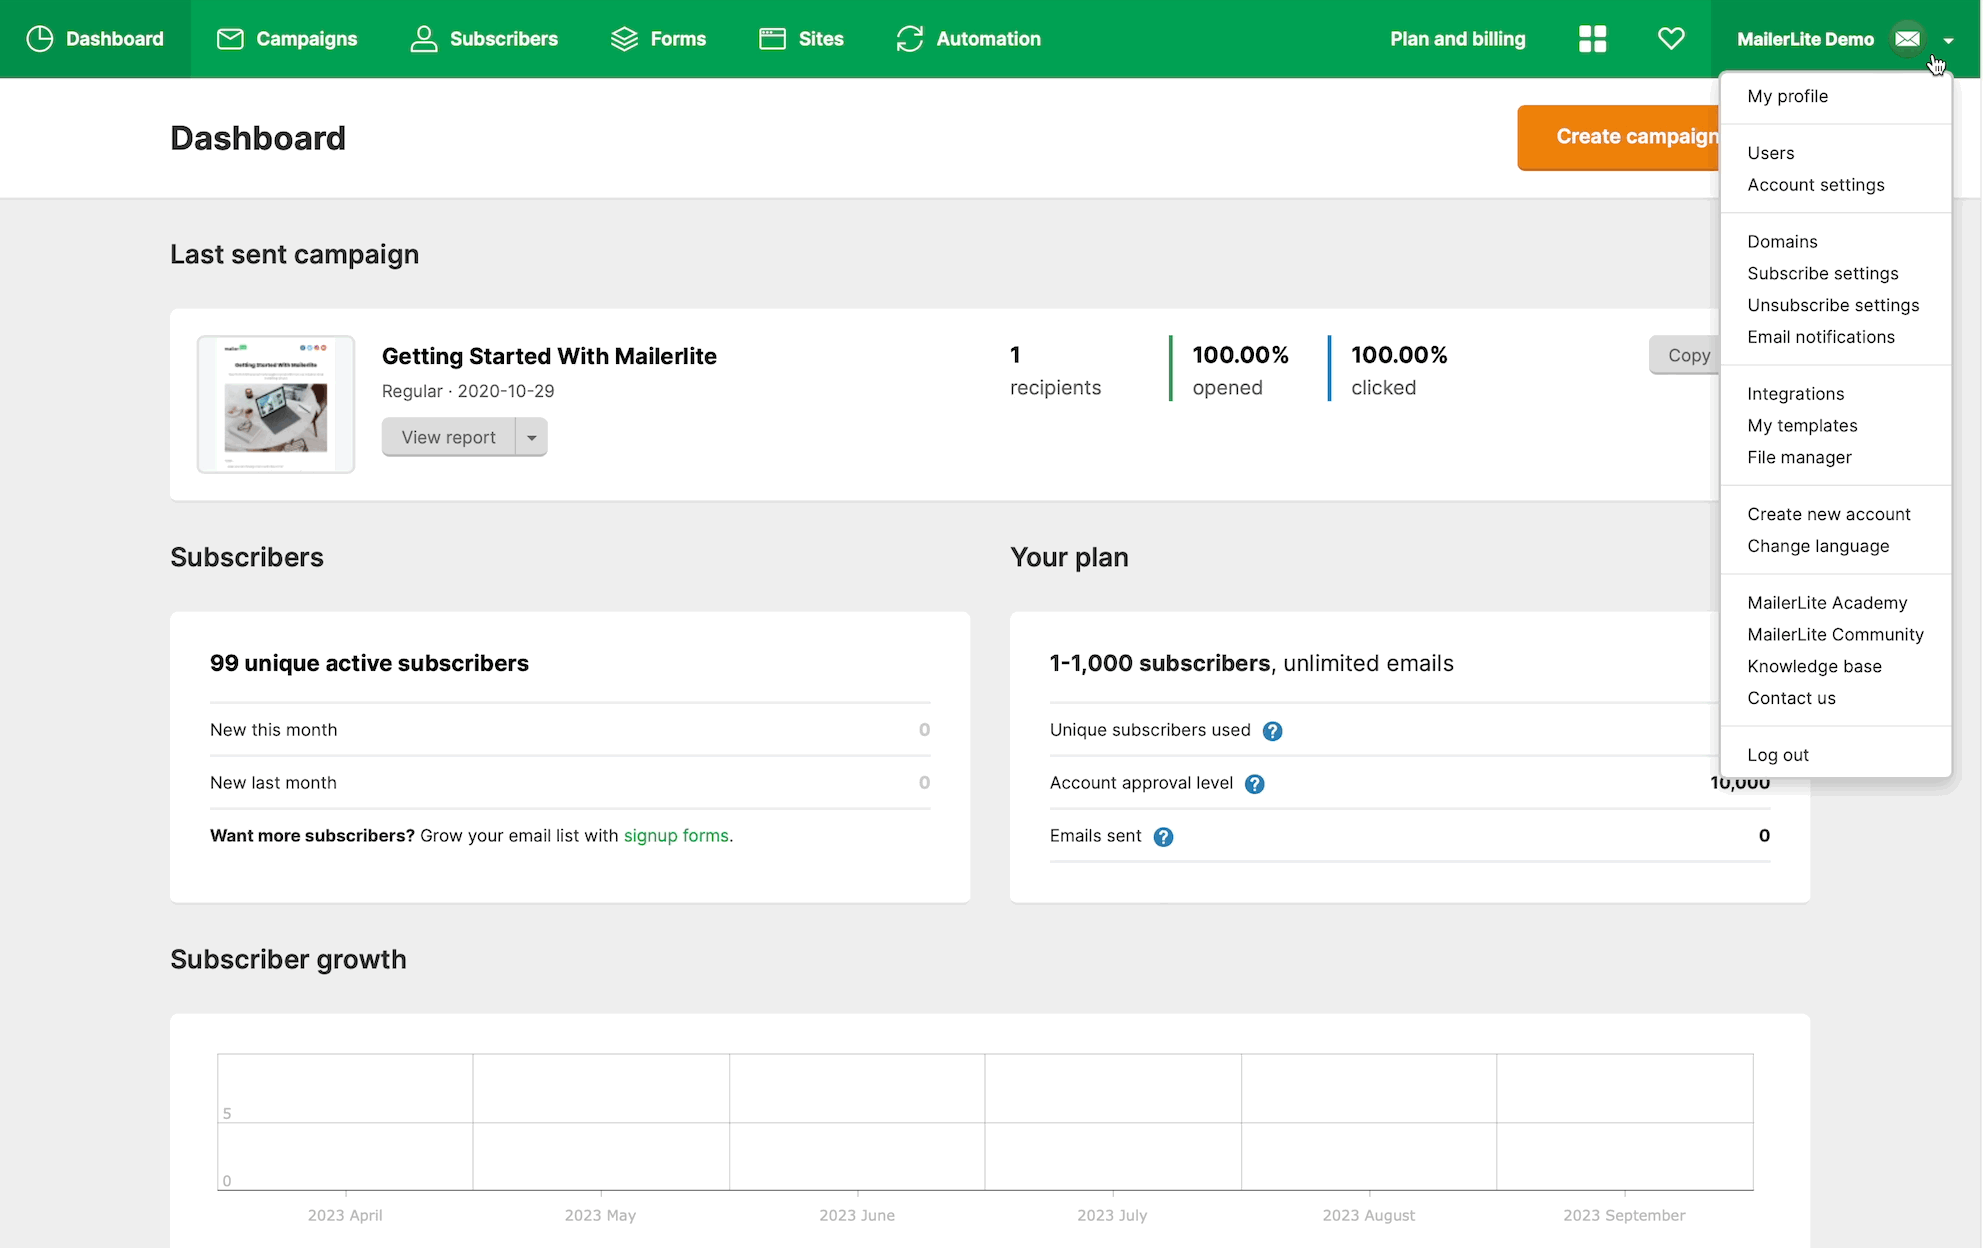Expand dropdown arrow next to View report
Image resolution: width=1983 pixels, height=1248 pixels.
click(532, 437)
